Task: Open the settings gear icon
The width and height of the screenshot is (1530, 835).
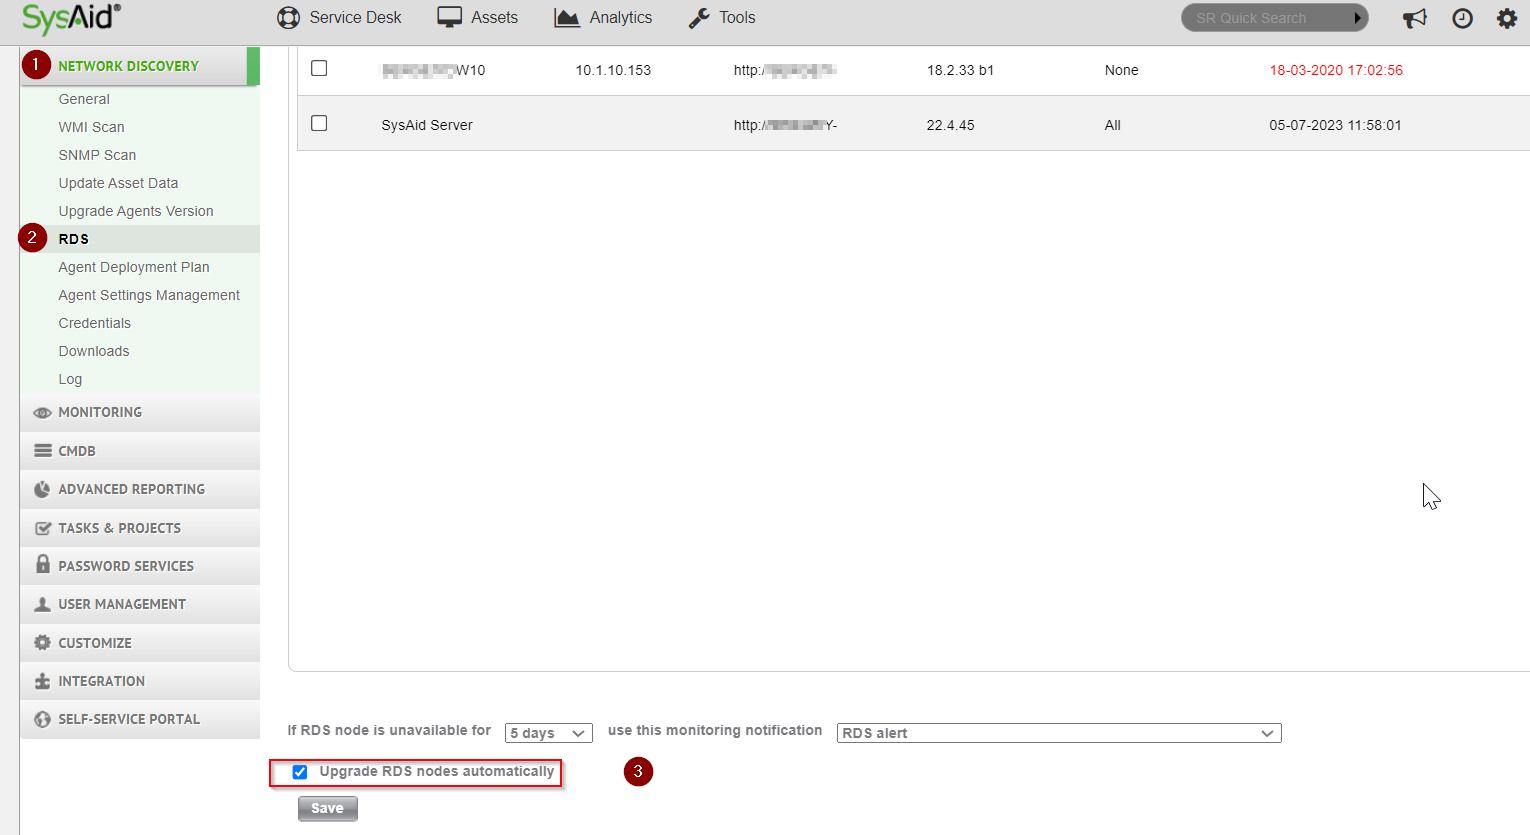Action: (1507, 18)
